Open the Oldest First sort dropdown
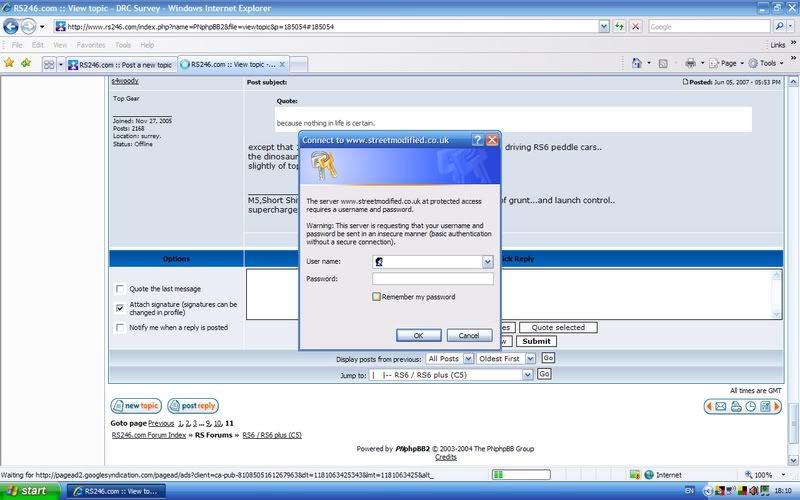This screenshot has height=500, width=800. (530, 359)
